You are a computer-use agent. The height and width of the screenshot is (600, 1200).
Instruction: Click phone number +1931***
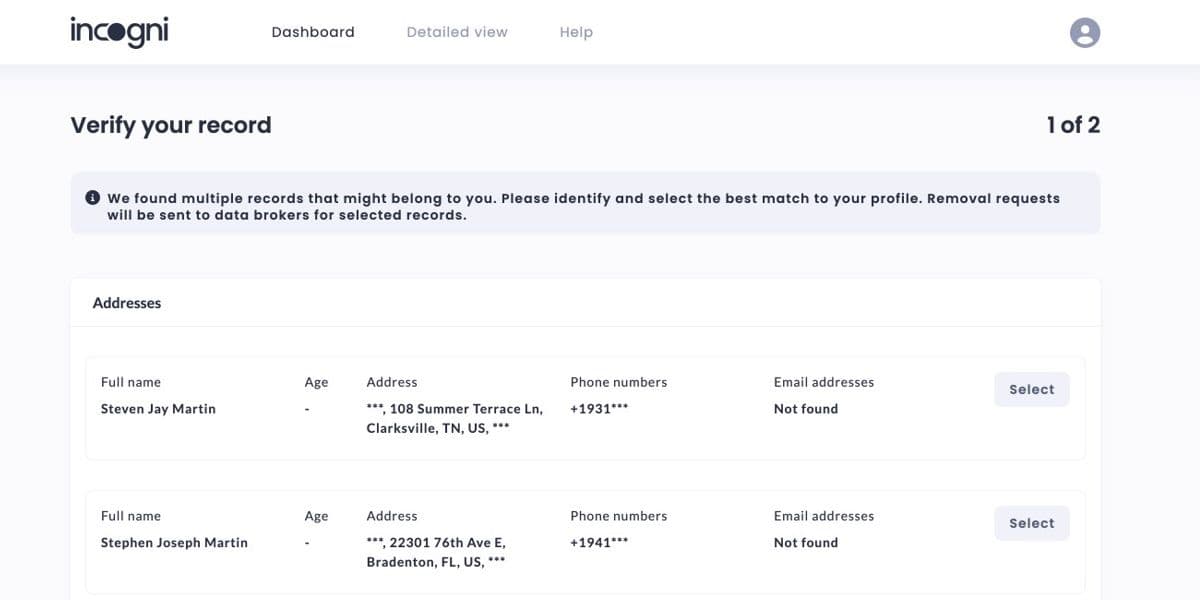point(599,409)
